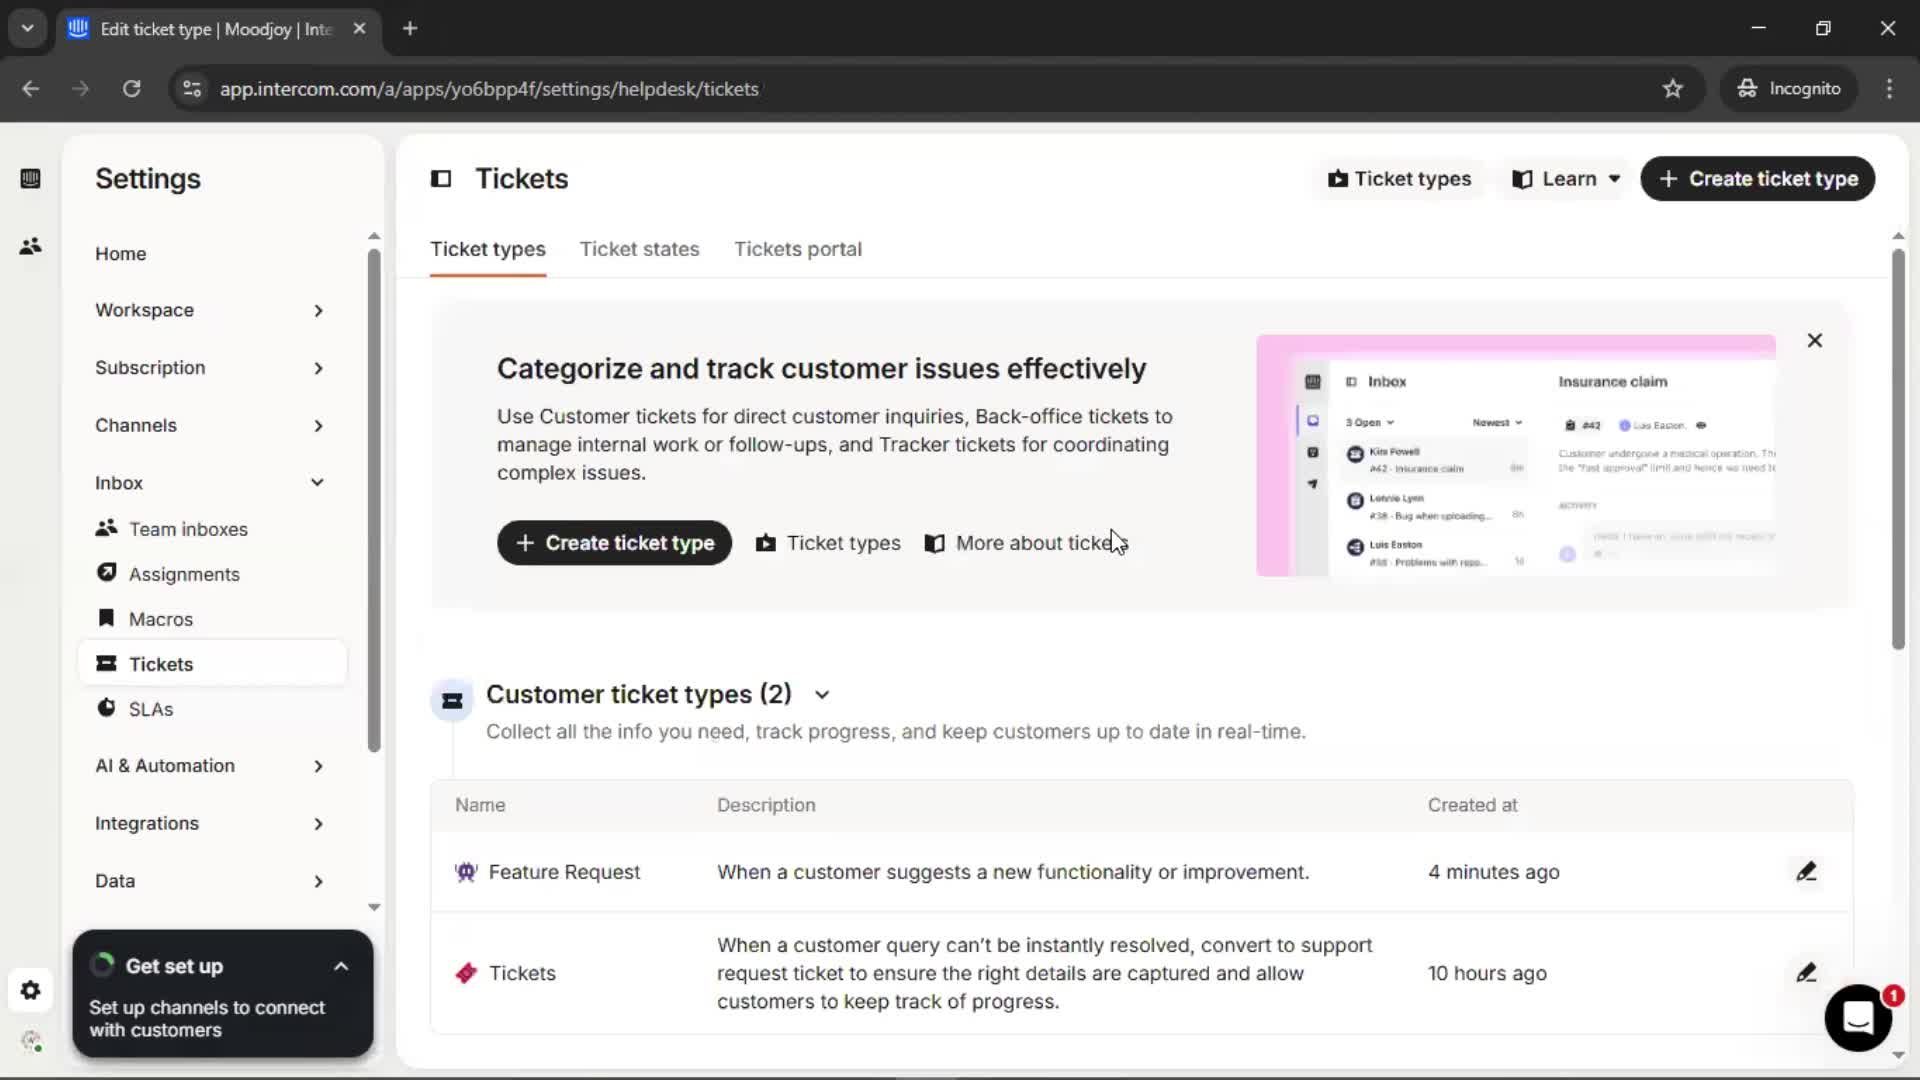The image size is (1920, 1080).
Task: Expand the Data section
Action: tap(210, 881)
